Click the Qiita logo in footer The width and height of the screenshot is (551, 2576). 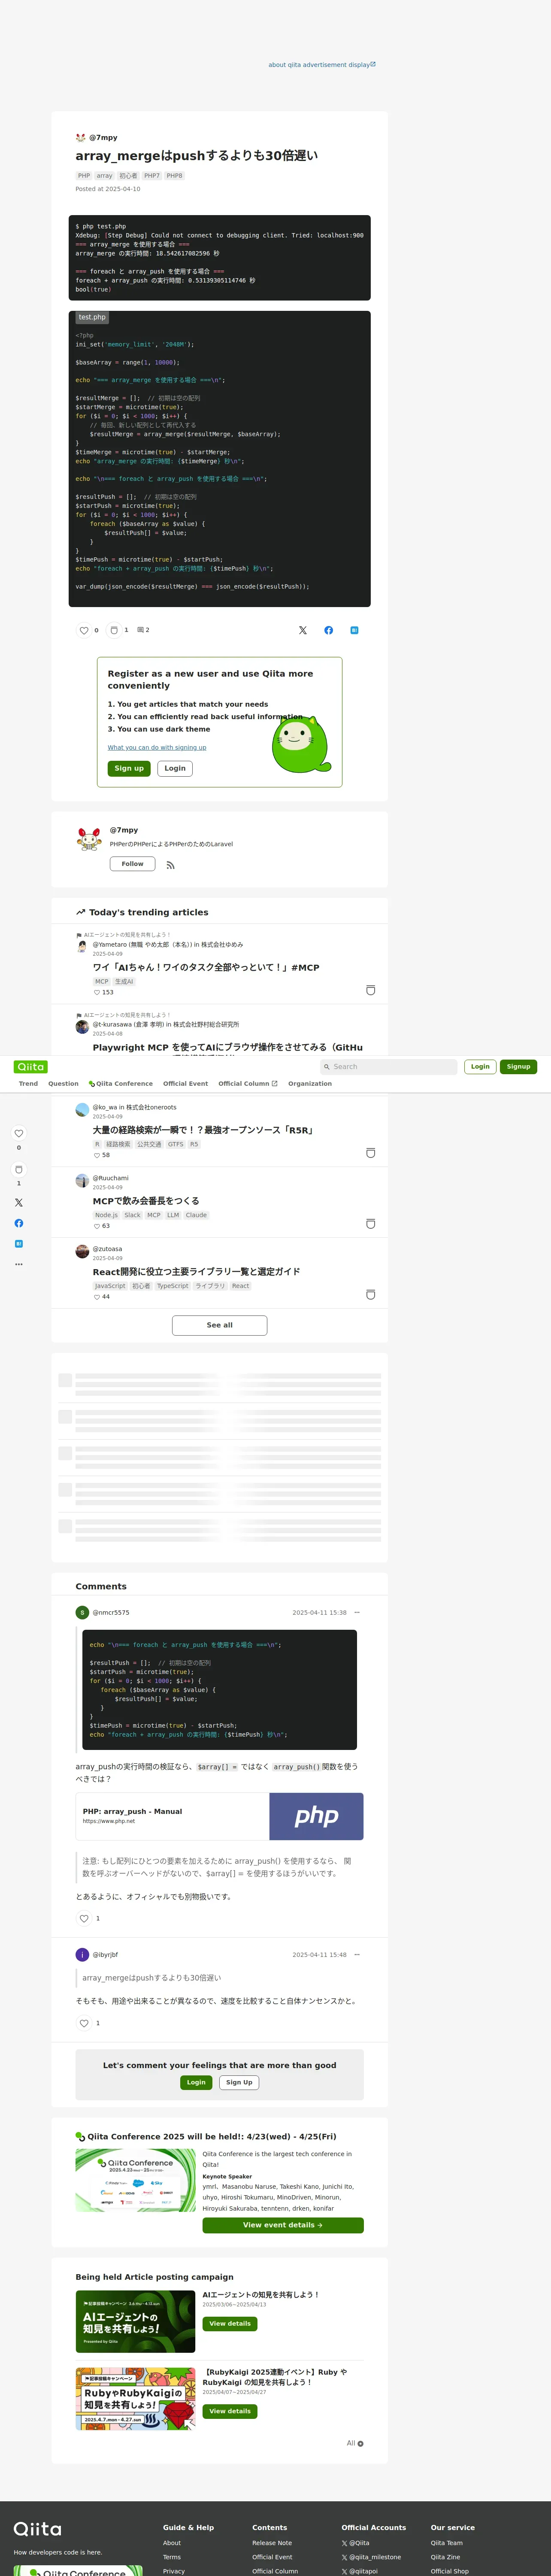[x=37, y=2529]
